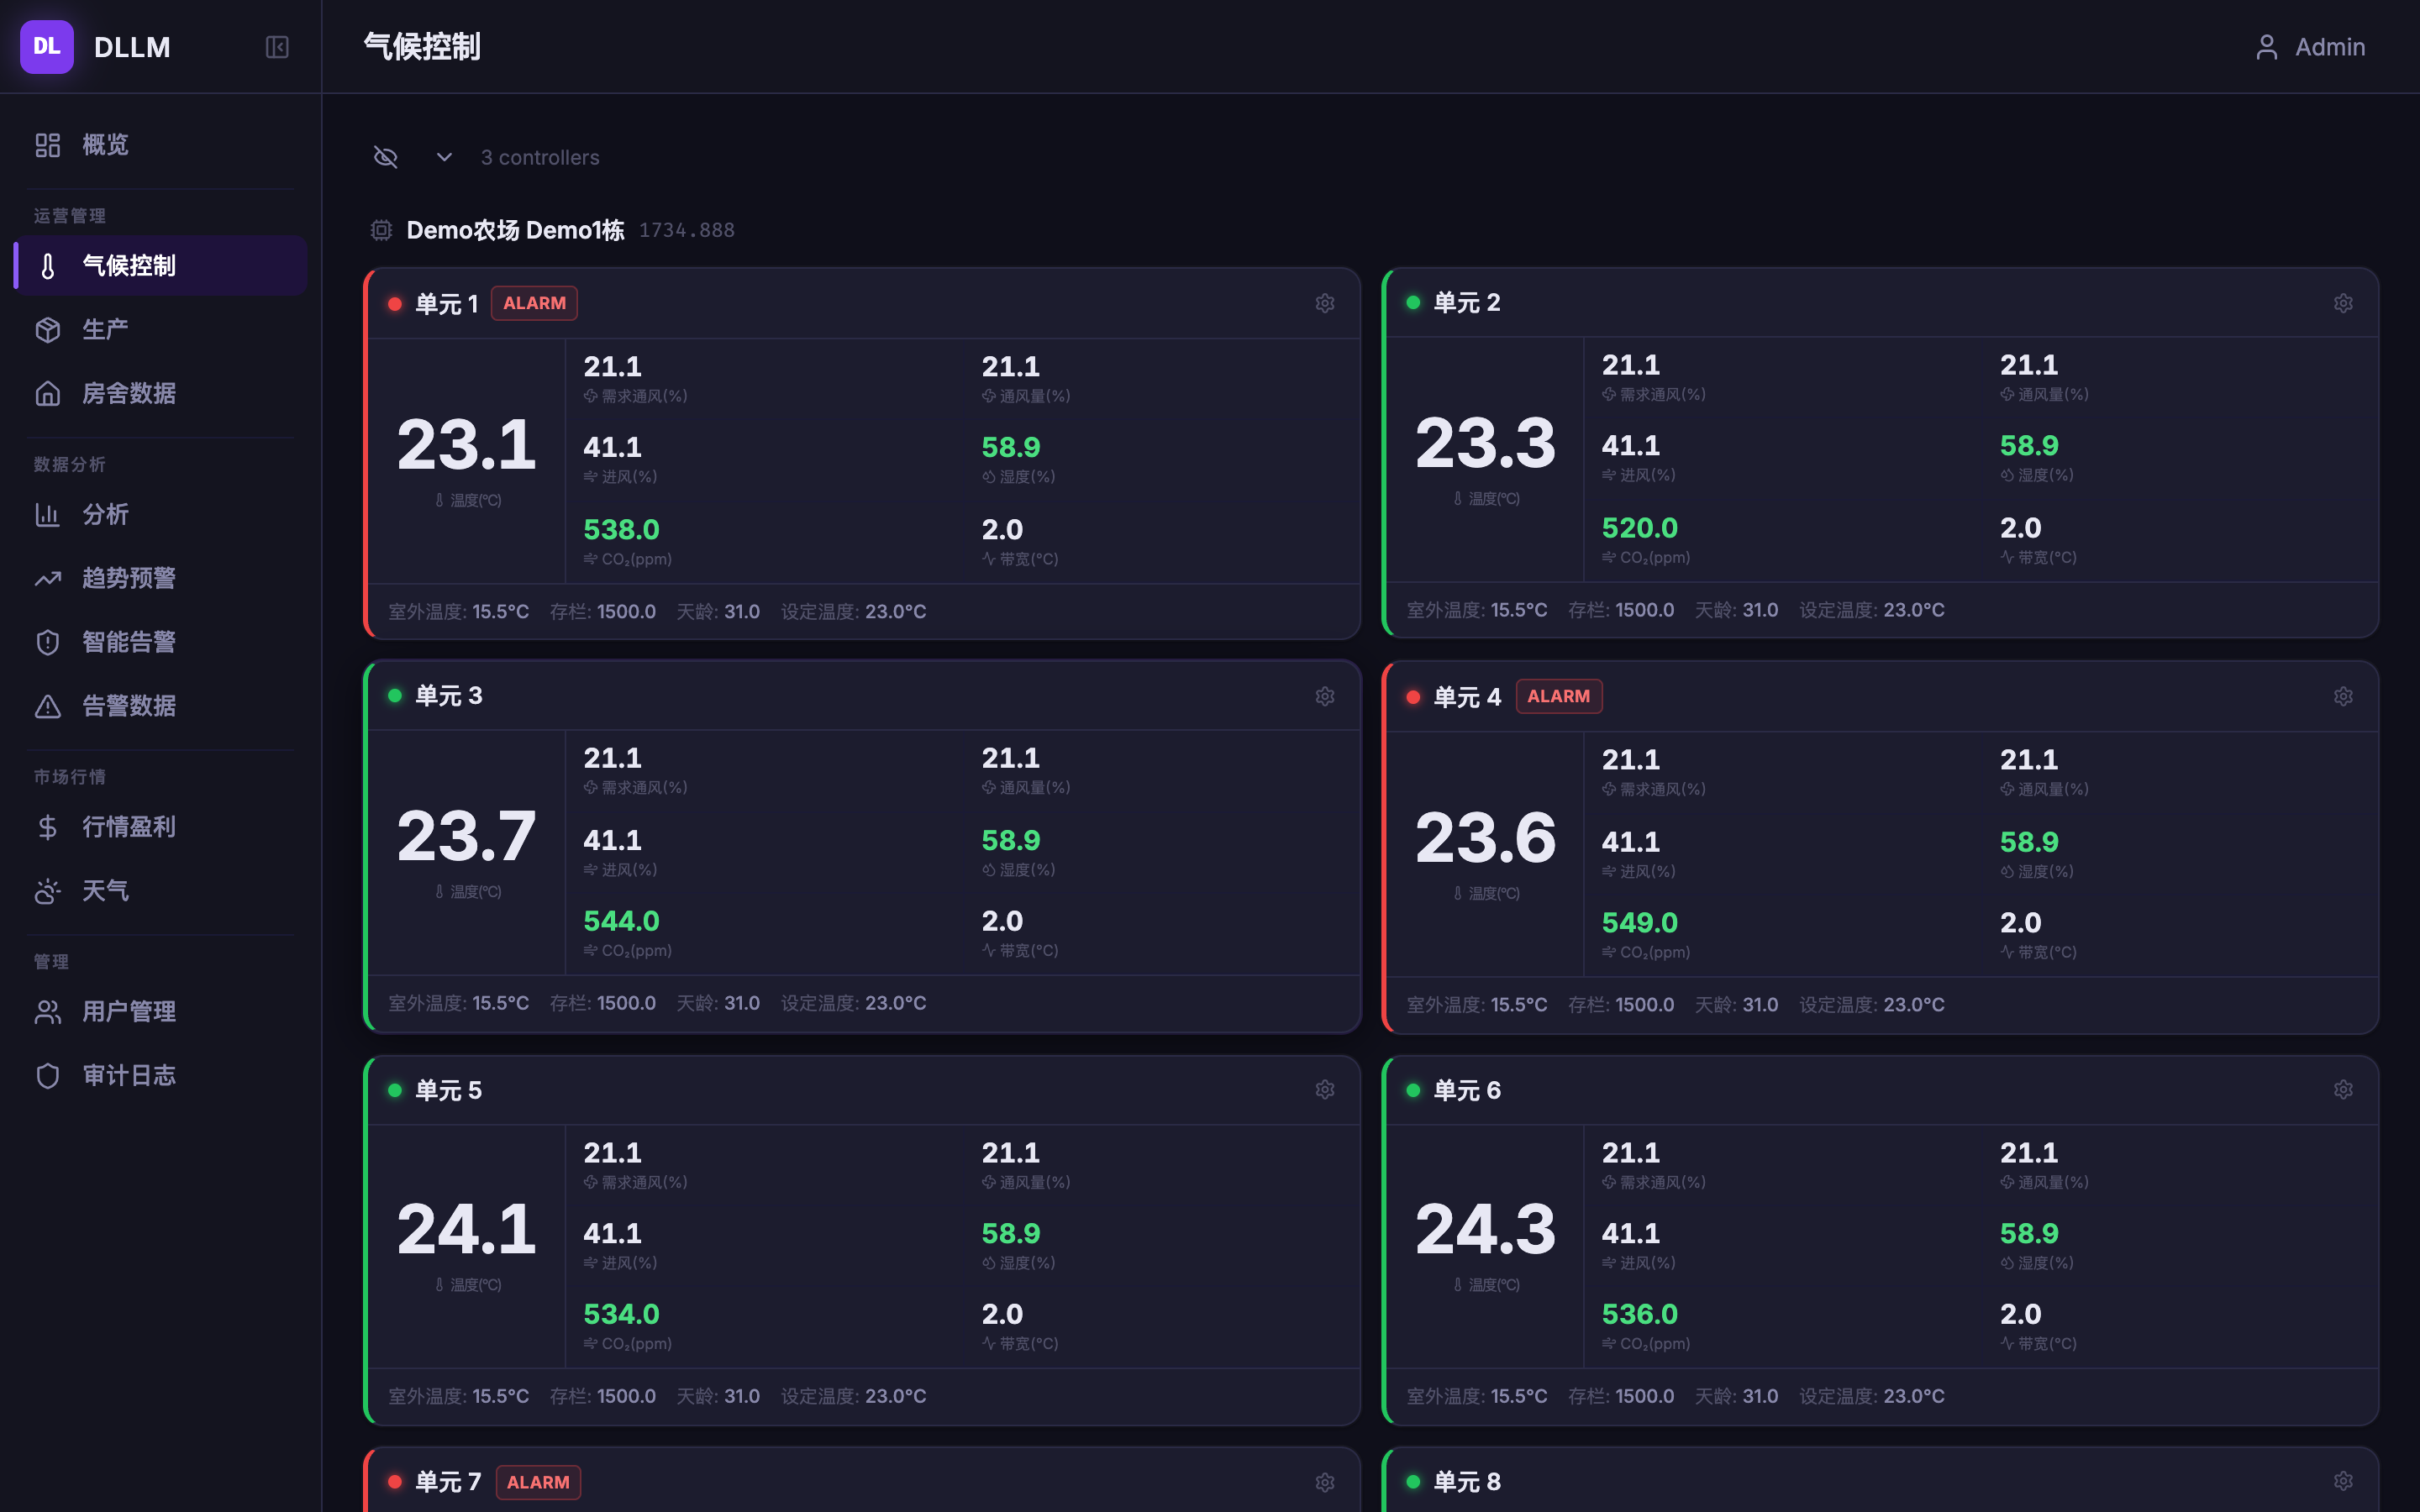2420x1512 pixels.
Task: Click the ALARM badge on 单元 4
Action: pos(1558,696)
